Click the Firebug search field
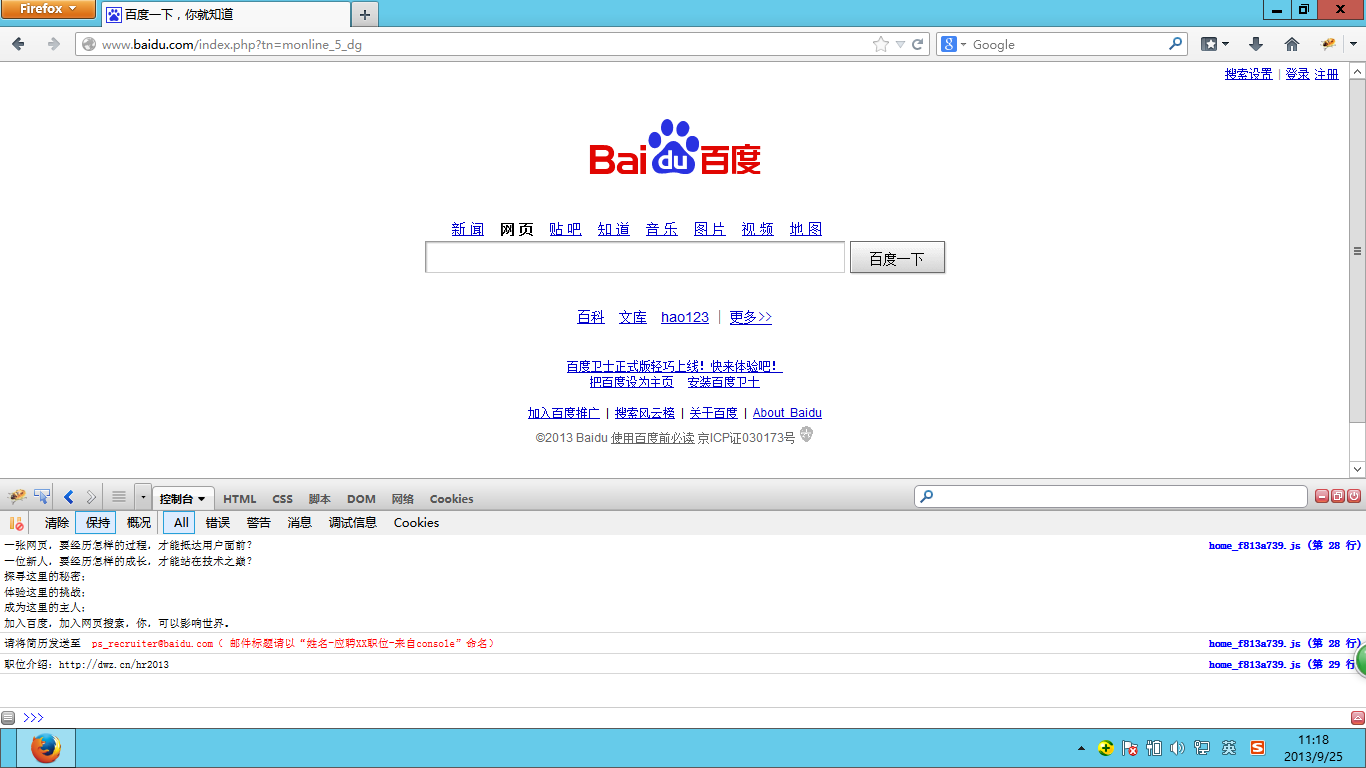1366x768 pixels. (1111, 496)
